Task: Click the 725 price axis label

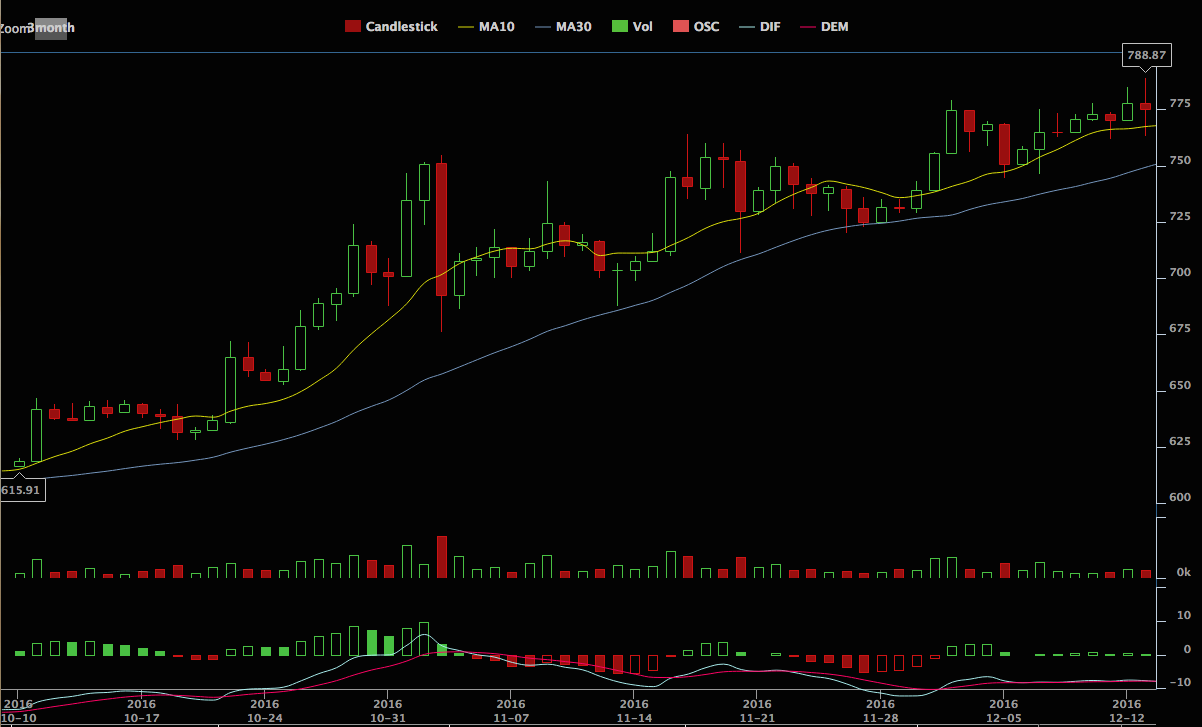Action: 1179,216
